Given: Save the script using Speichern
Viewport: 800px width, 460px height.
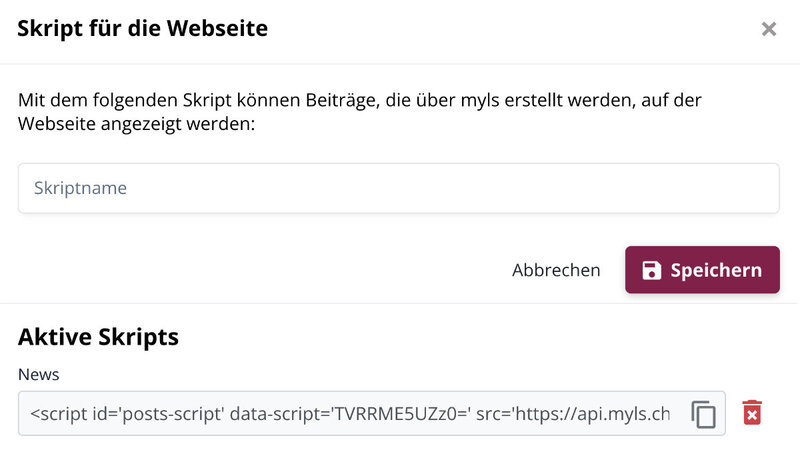Looking at the screenshot, I should point(702,270).
